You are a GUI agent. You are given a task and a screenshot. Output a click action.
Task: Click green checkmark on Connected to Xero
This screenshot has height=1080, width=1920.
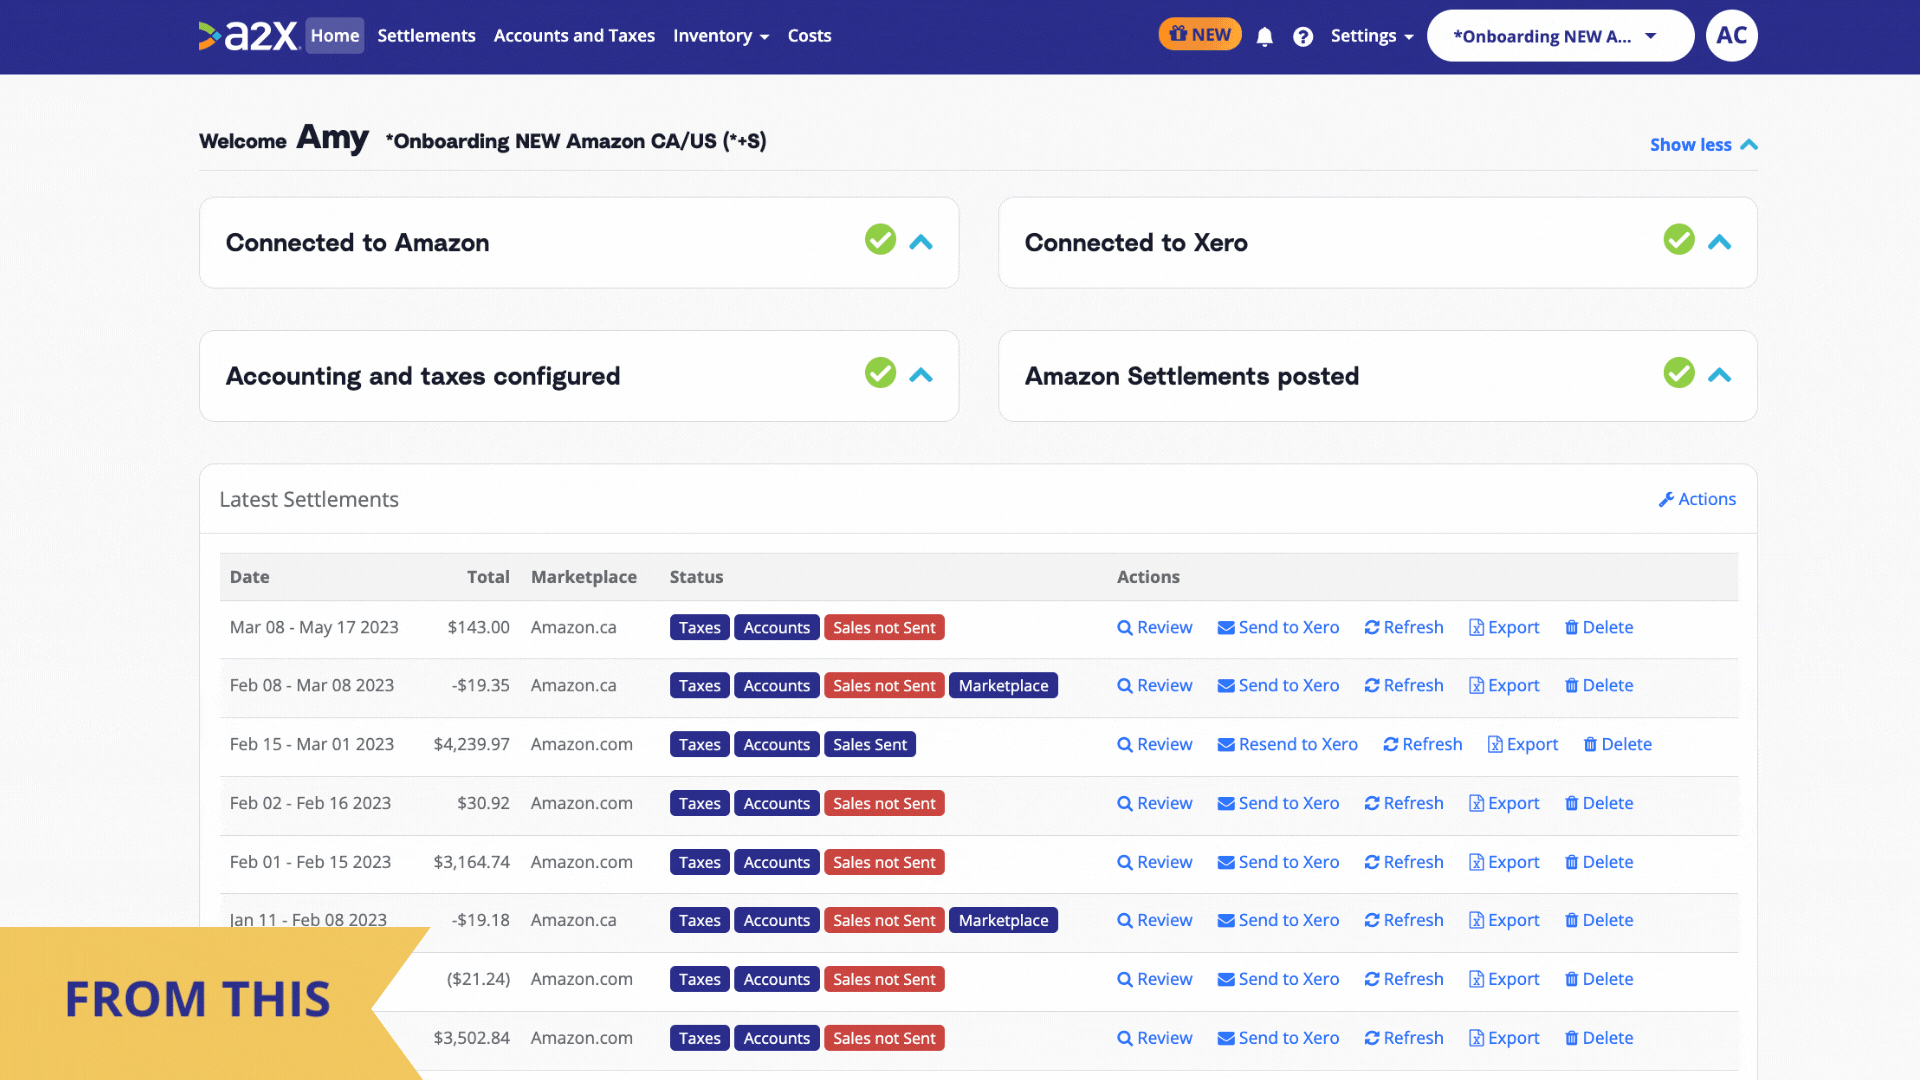point(1679,239)
